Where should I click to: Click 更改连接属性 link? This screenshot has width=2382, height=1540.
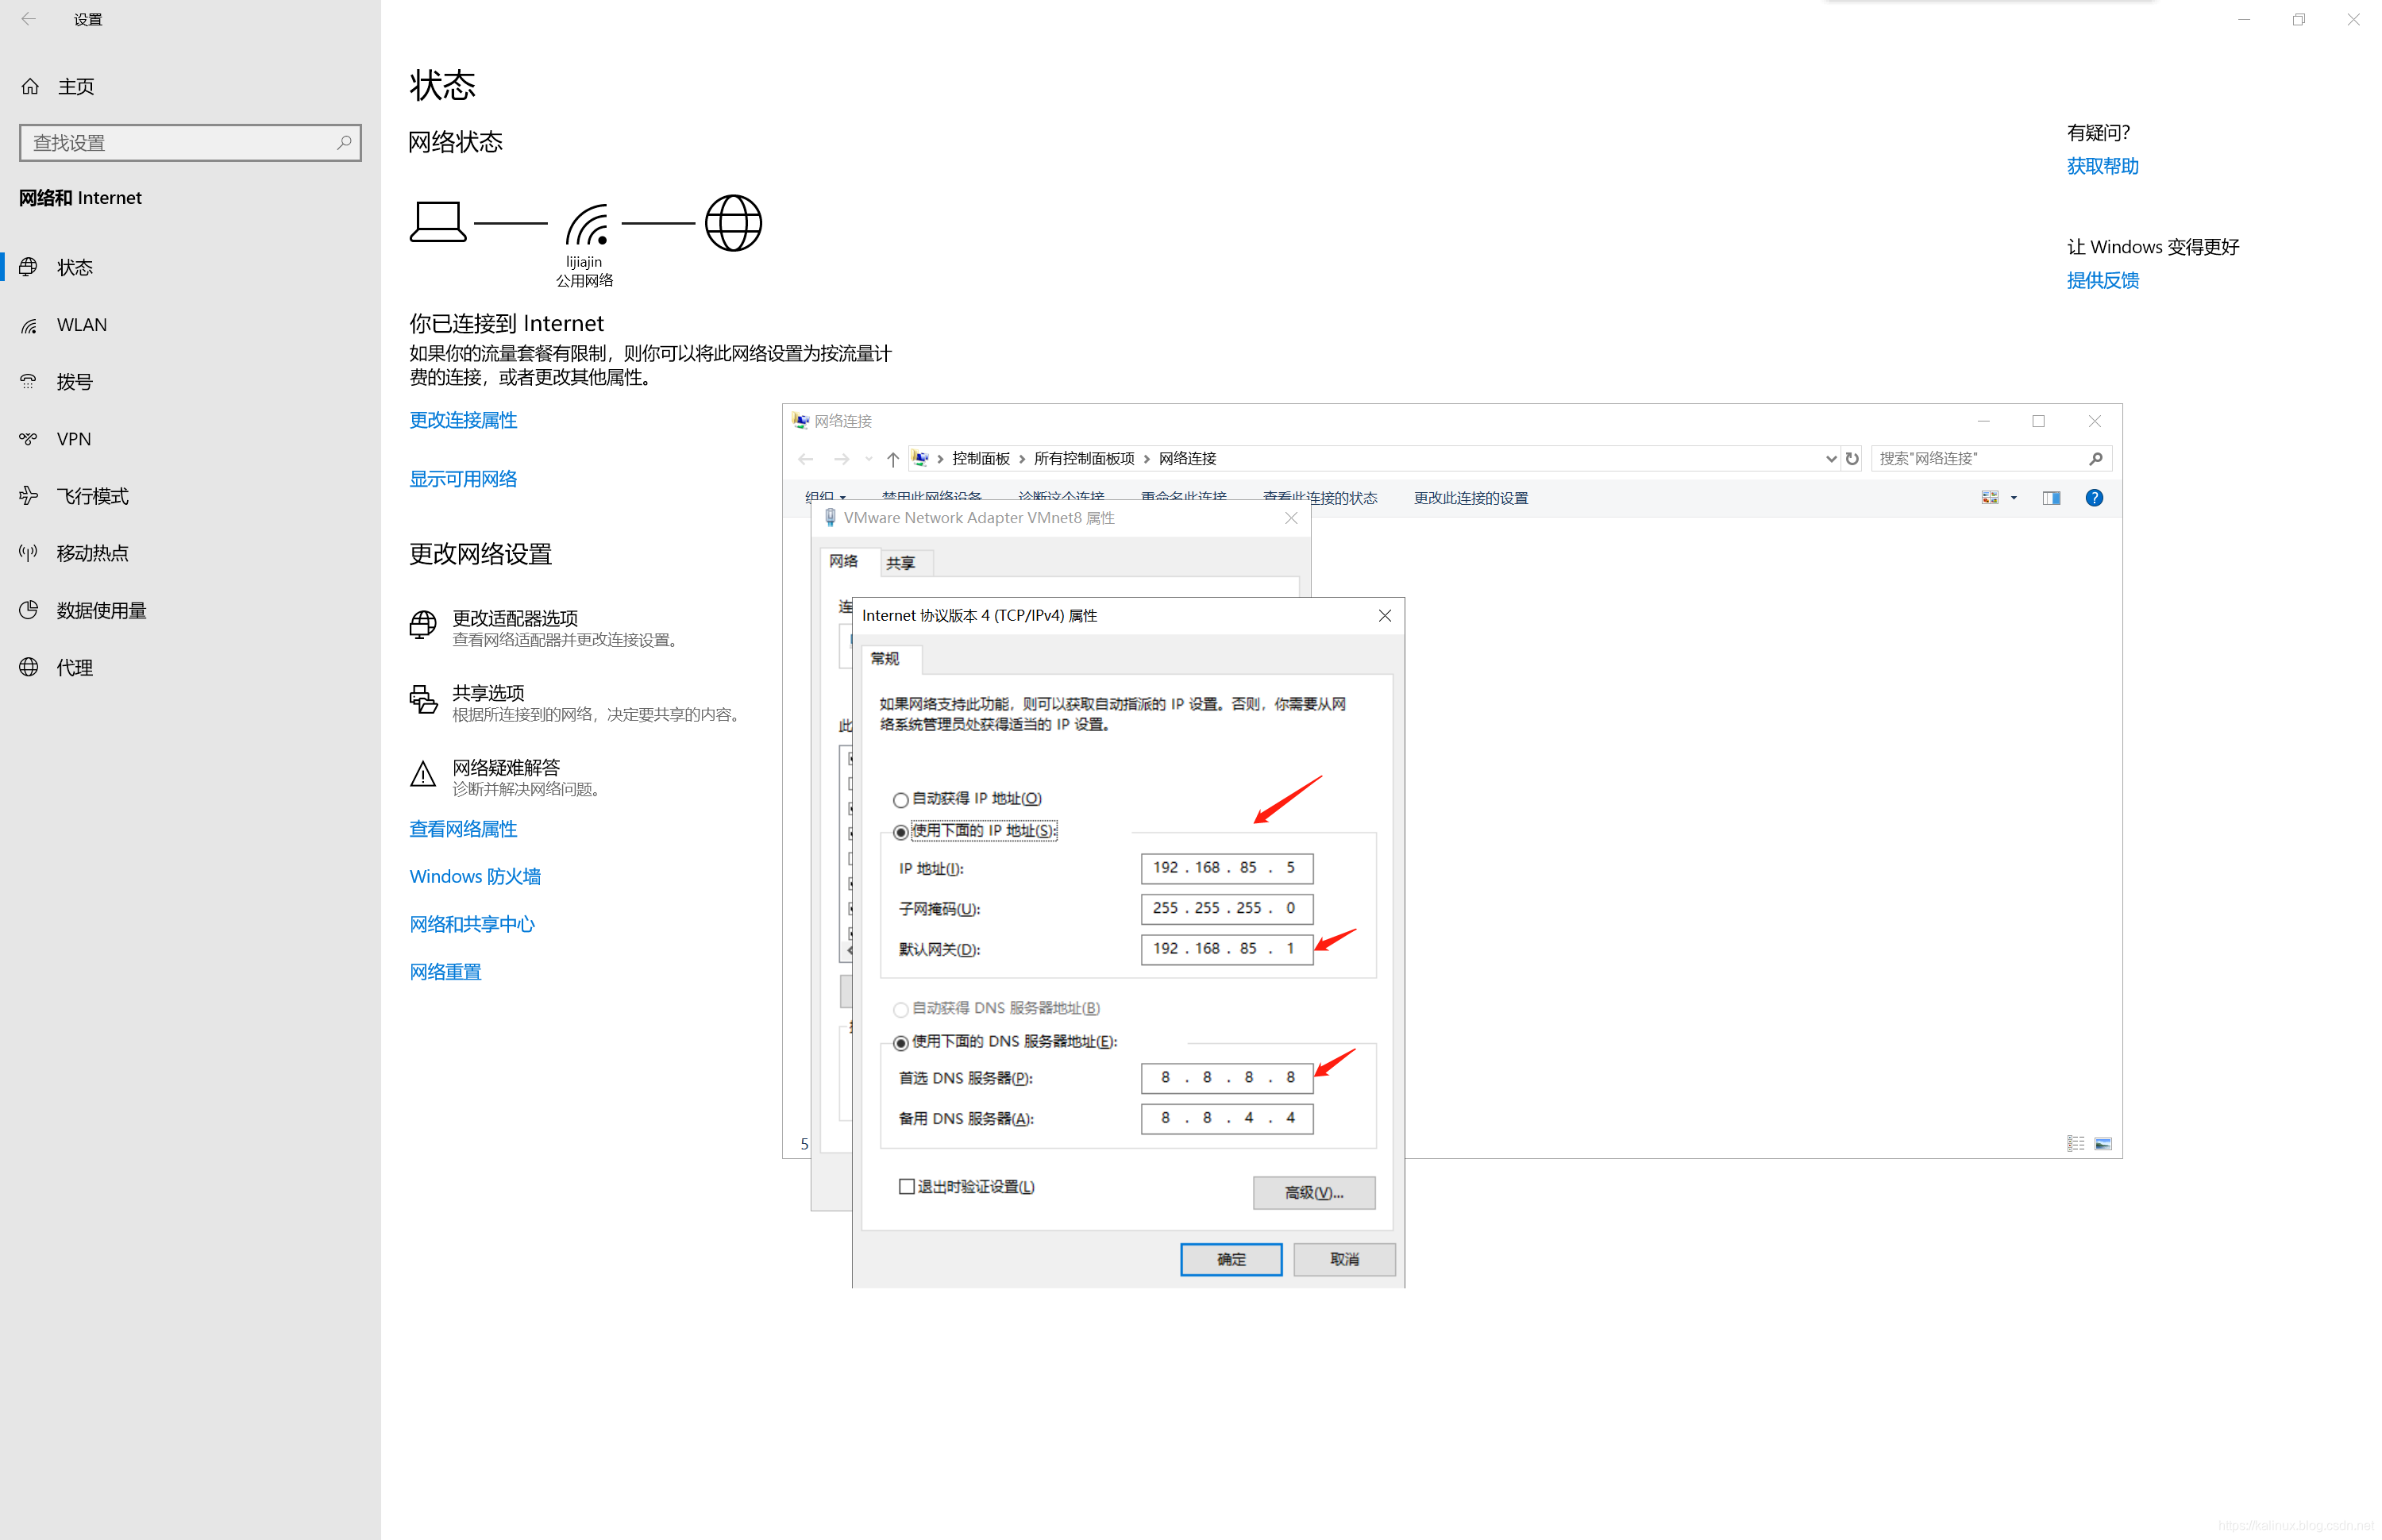point(463,421)
